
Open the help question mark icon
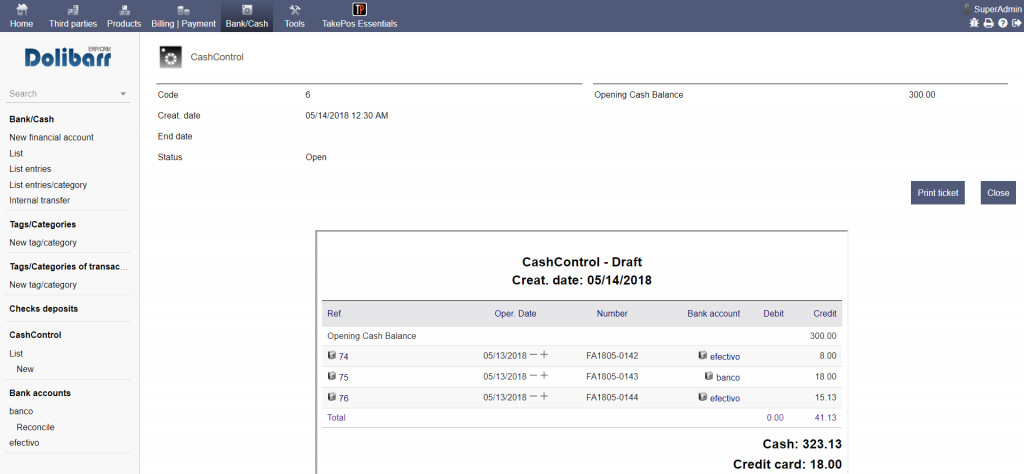coord(1002,23)
